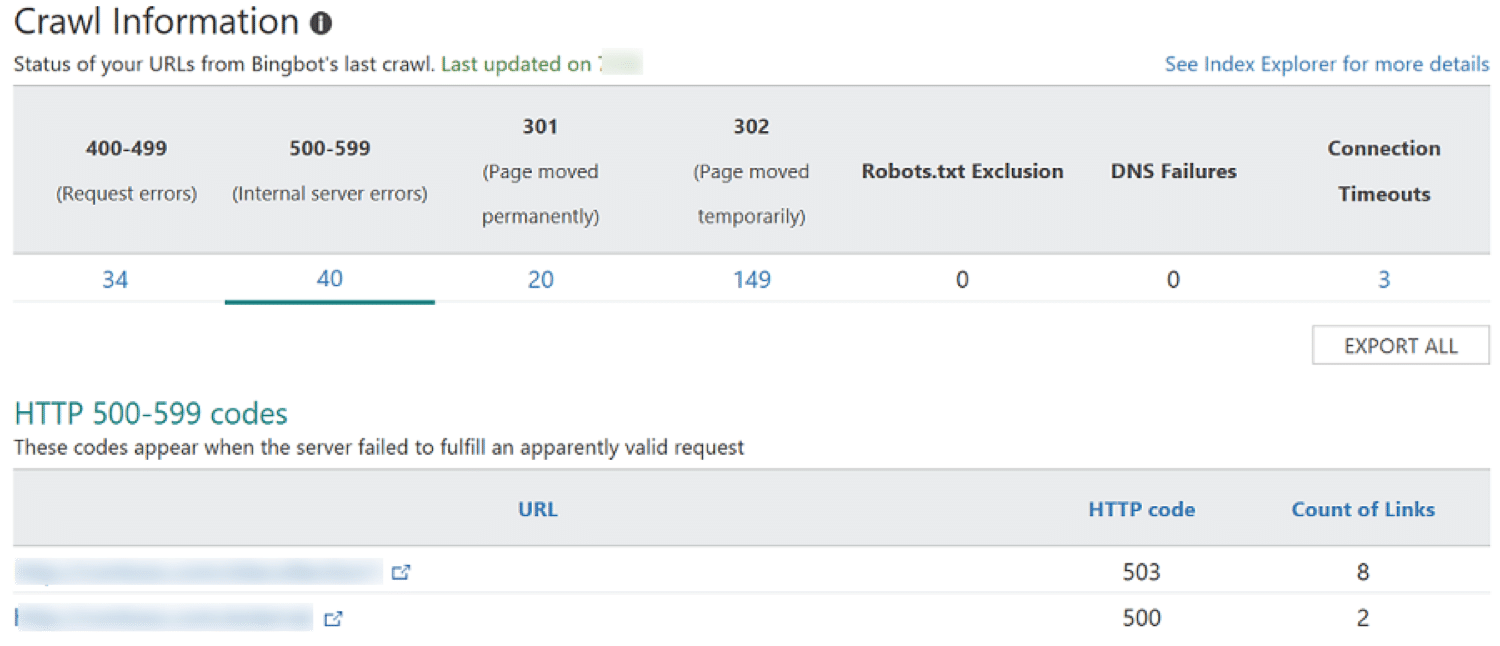The width and height of the screenshot is (1500, 646).
Task: Click the EXPORT ALL button
Action: (1400, 344)
